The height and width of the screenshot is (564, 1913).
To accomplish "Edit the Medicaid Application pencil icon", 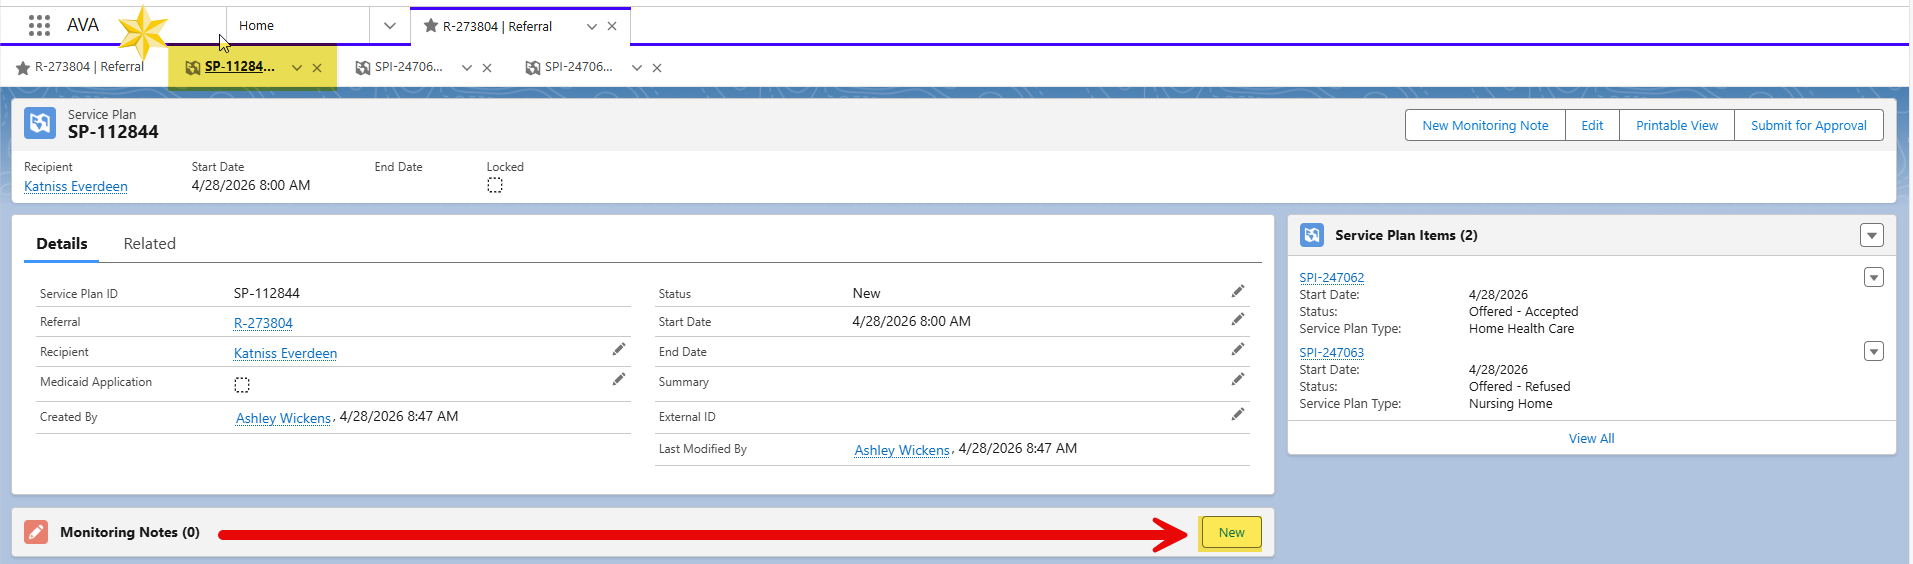I will click(619, 379).
